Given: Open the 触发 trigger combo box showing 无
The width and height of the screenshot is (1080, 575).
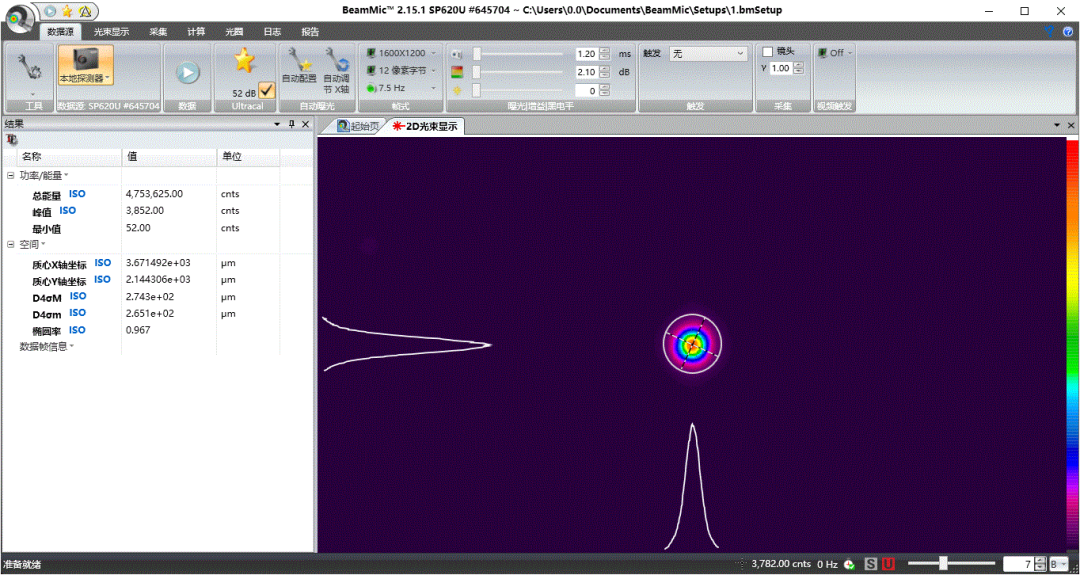Looking at the screenshot, I should tap(709, 54).
